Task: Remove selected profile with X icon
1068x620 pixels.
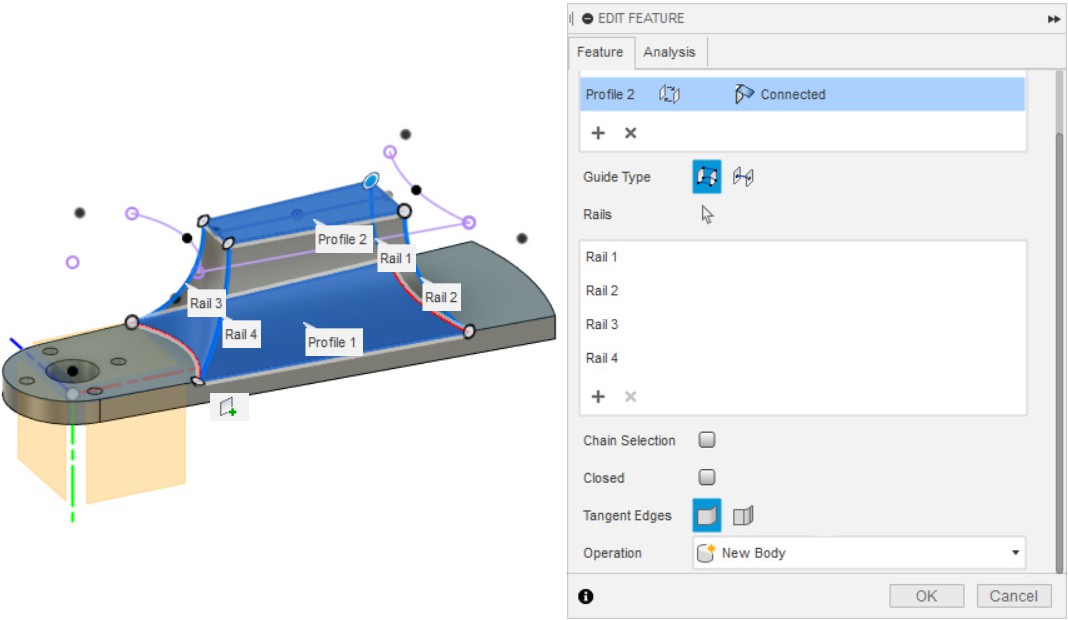Action: click(x=631, y=133)
